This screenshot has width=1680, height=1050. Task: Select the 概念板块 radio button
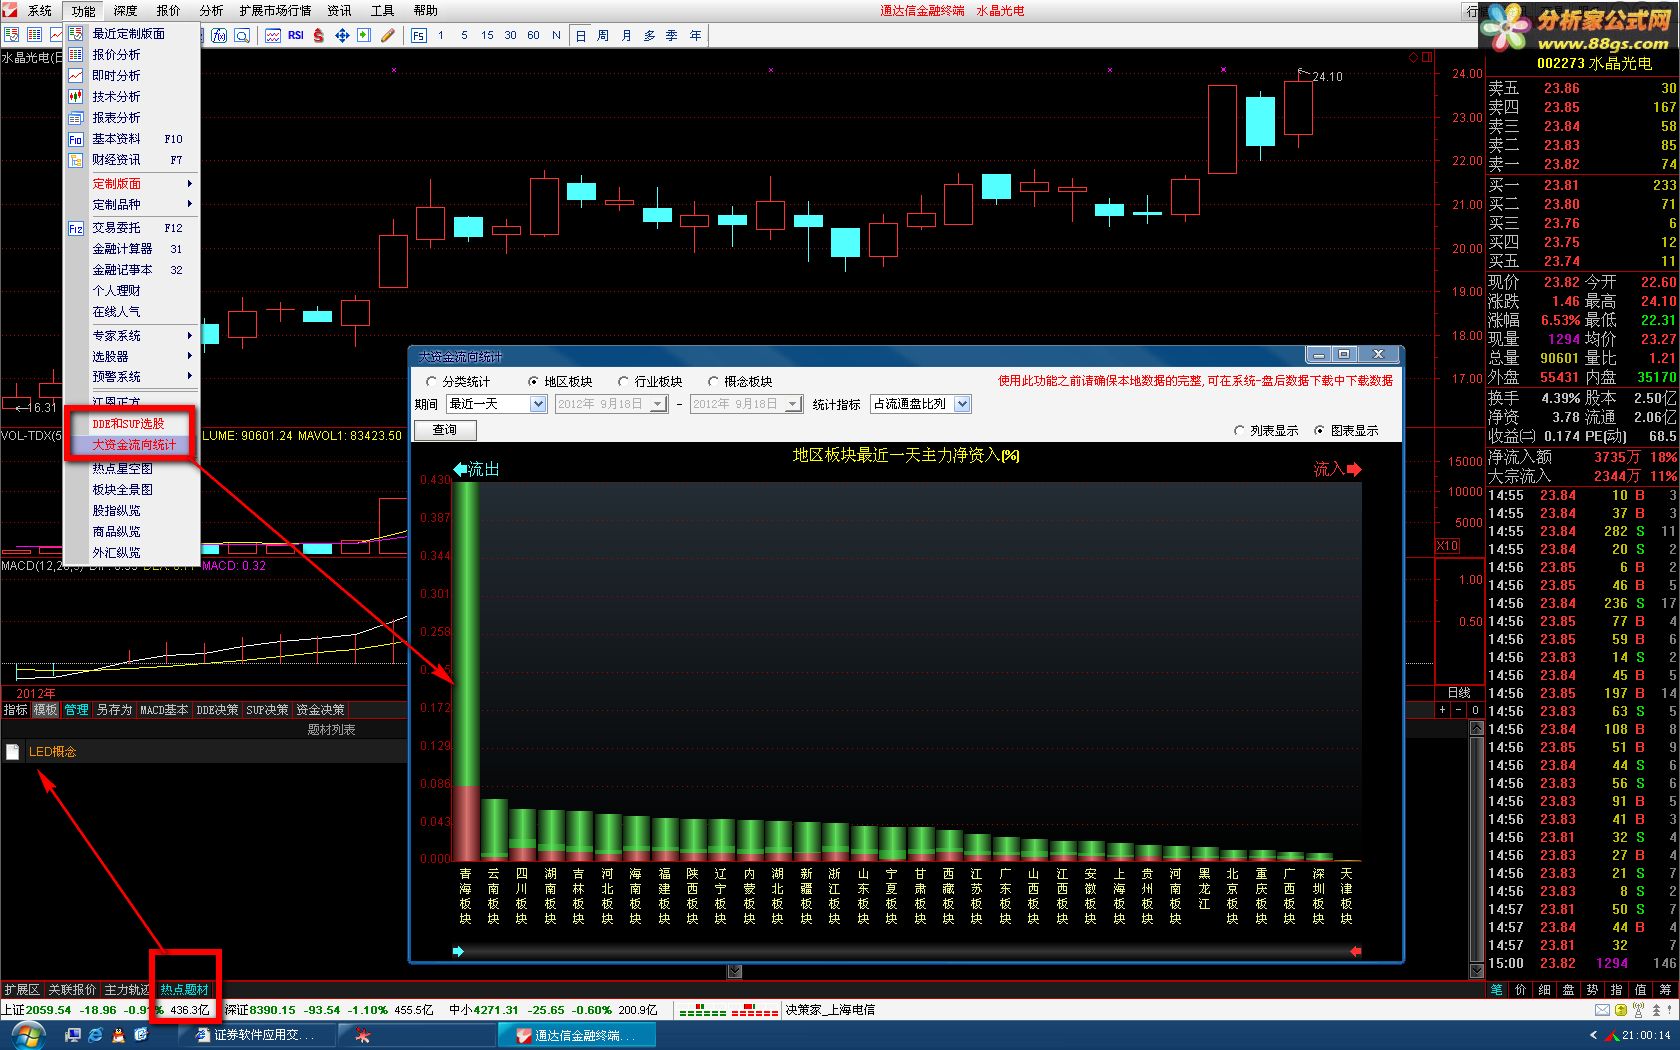(713, 381)
